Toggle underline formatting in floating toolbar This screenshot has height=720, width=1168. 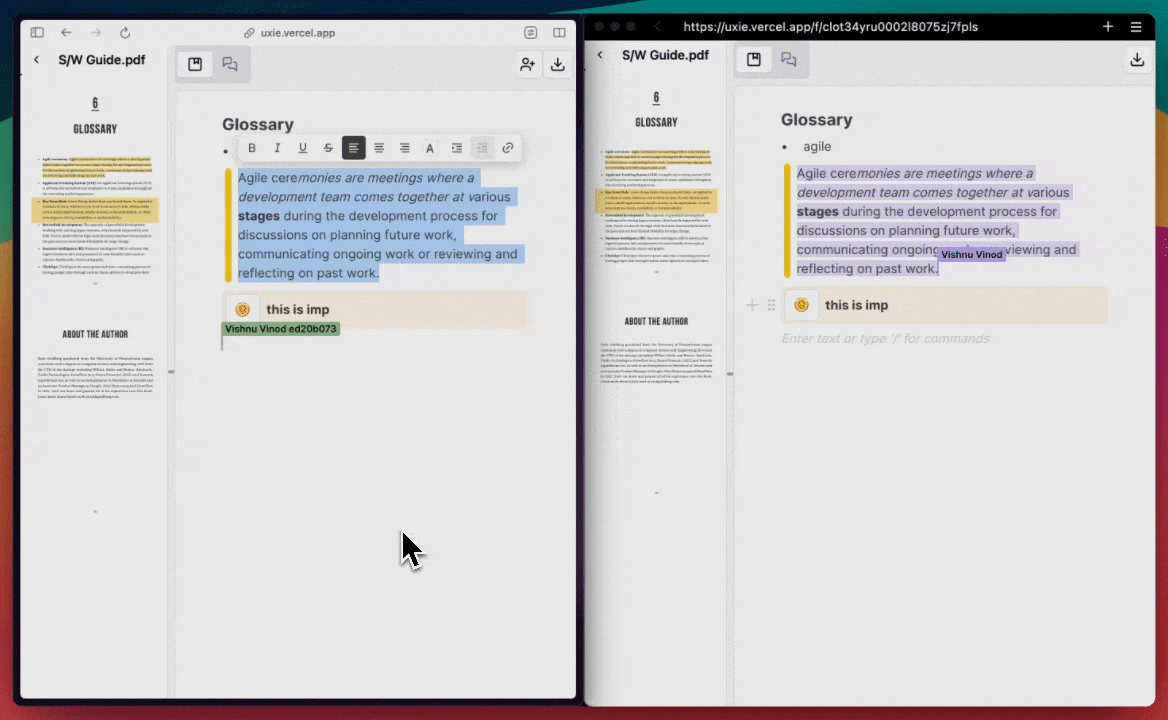(302, 147)
